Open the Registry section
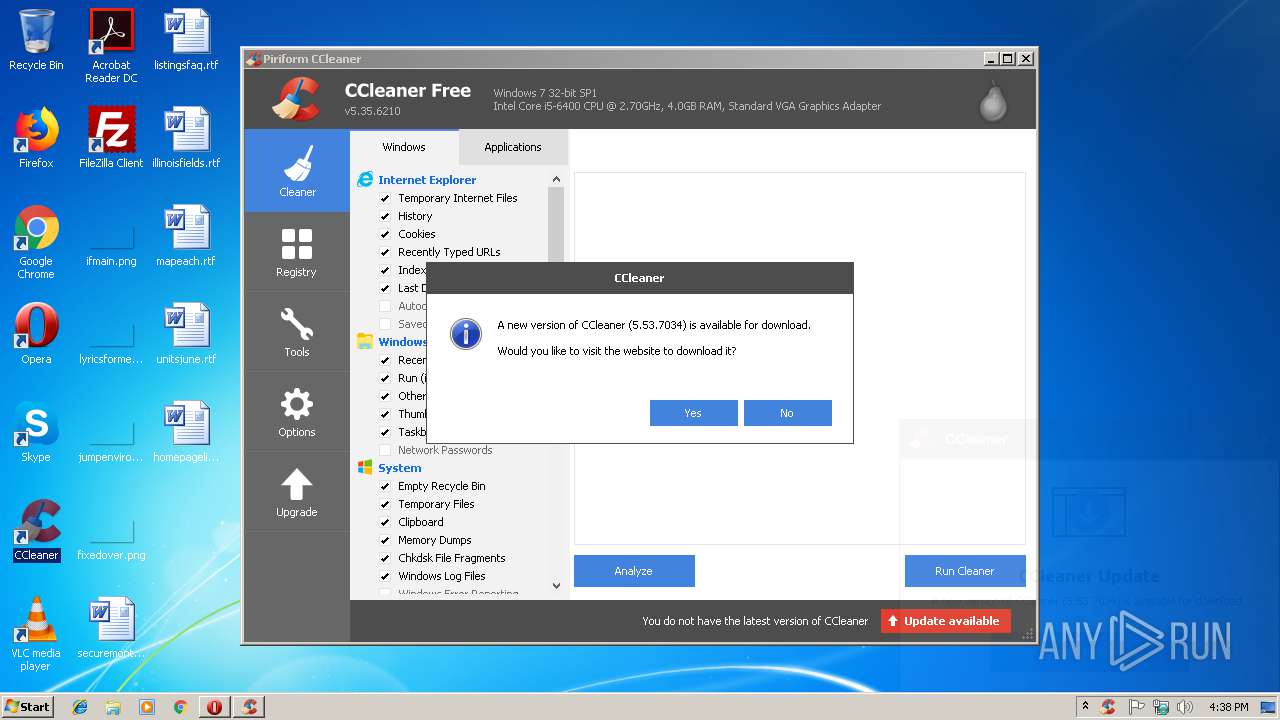Viewport: 1280px width, 720px height. [x=297, y=251]
